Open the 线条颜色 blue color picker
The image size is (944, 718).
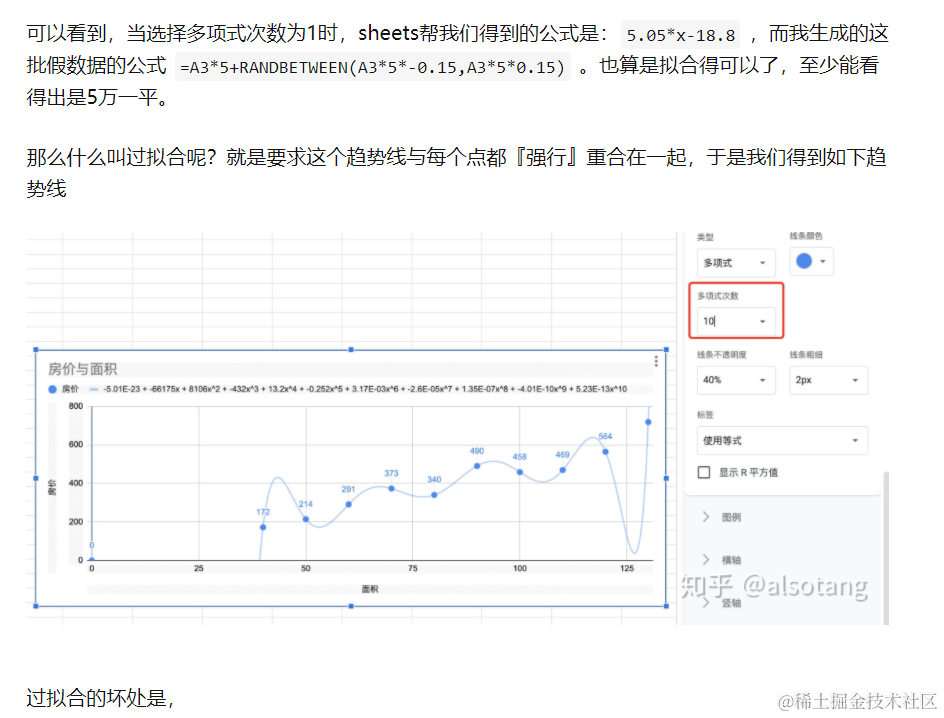811,261
